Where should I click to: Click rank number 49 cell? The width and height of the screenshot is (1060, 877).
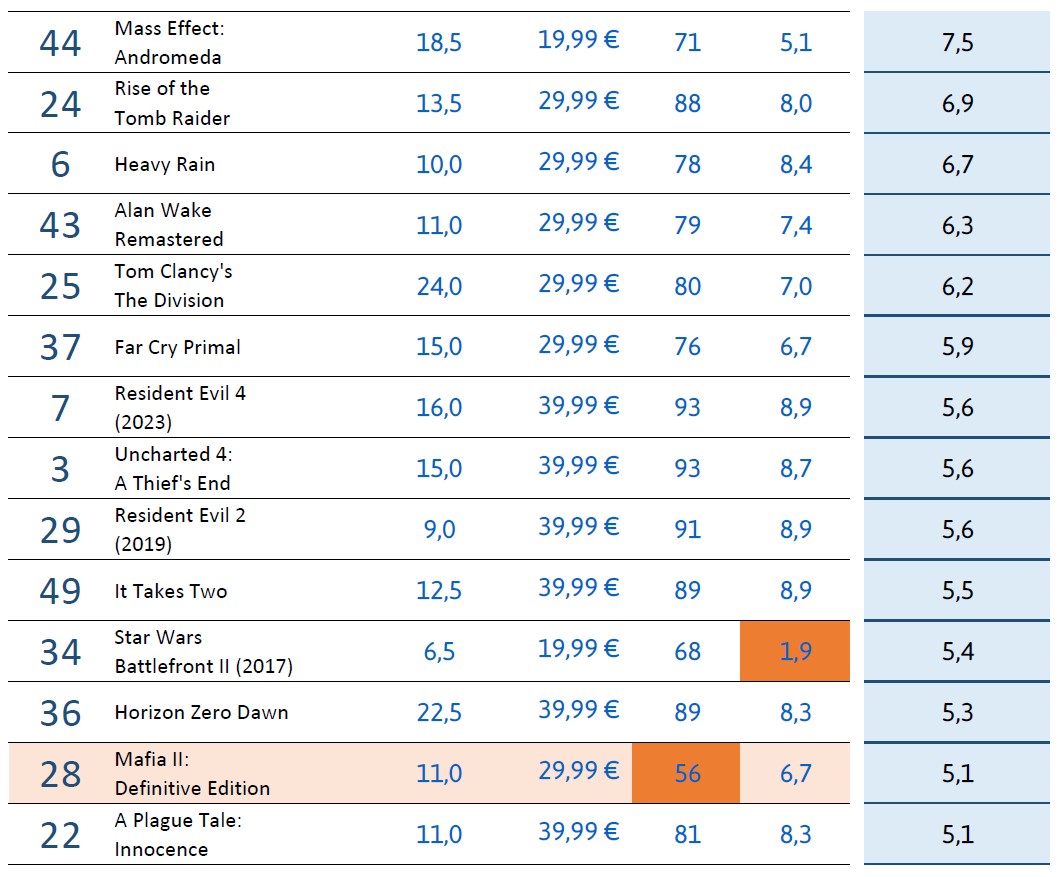[60, 591]
